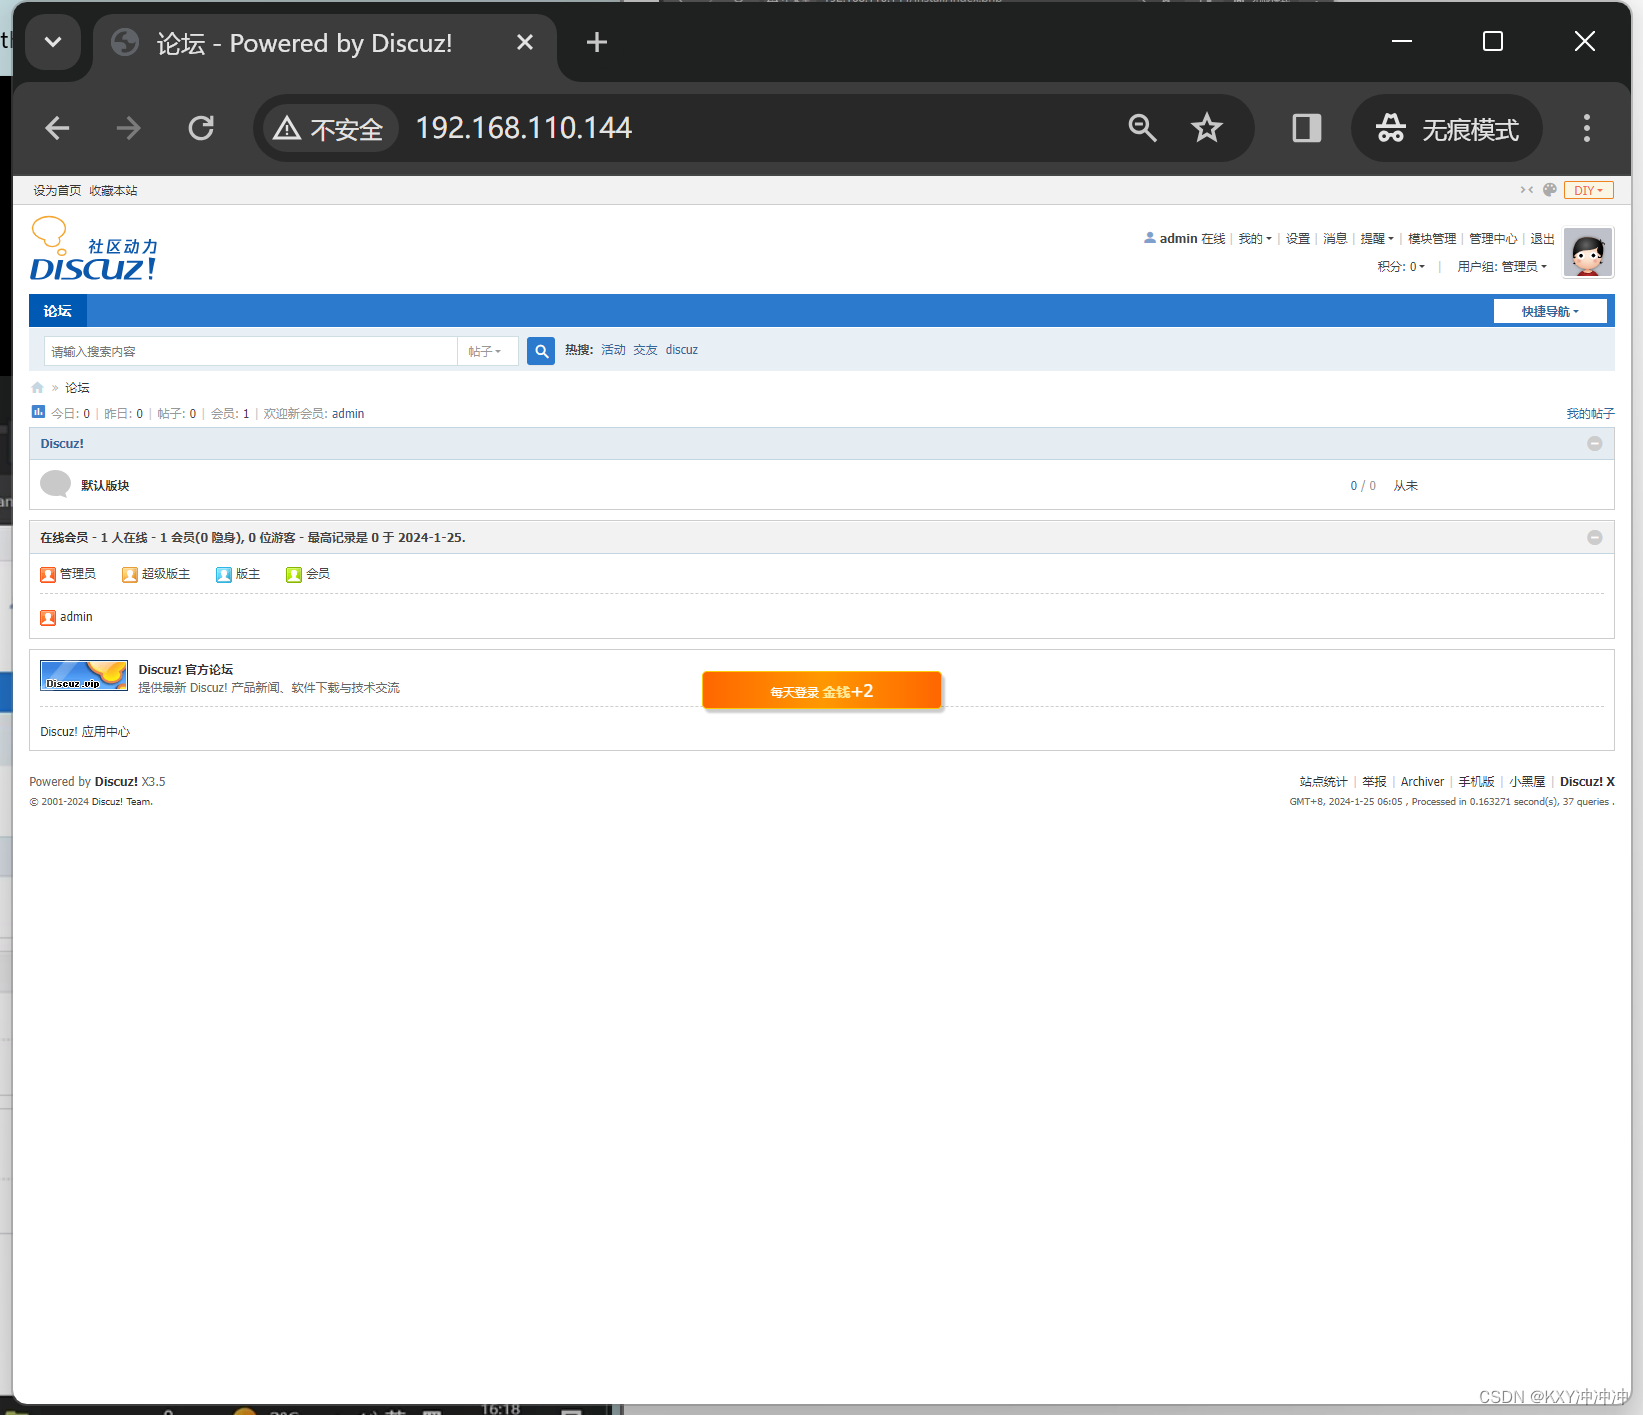
Task: Click welcome new member admin link
Action: pyautogui.click(x=348, y=414)
